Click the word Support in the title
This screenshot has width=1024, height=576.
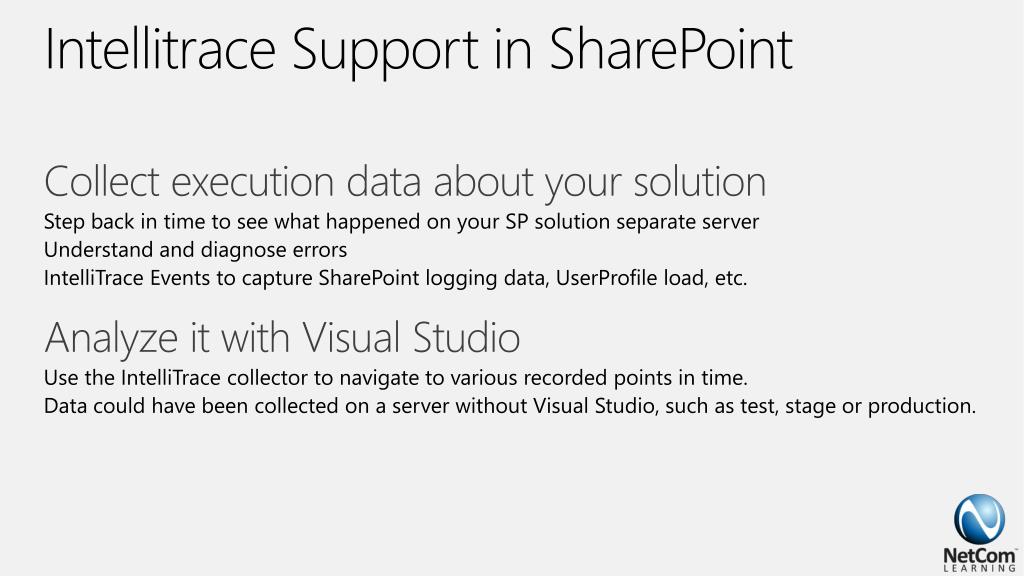coord(385,52)
